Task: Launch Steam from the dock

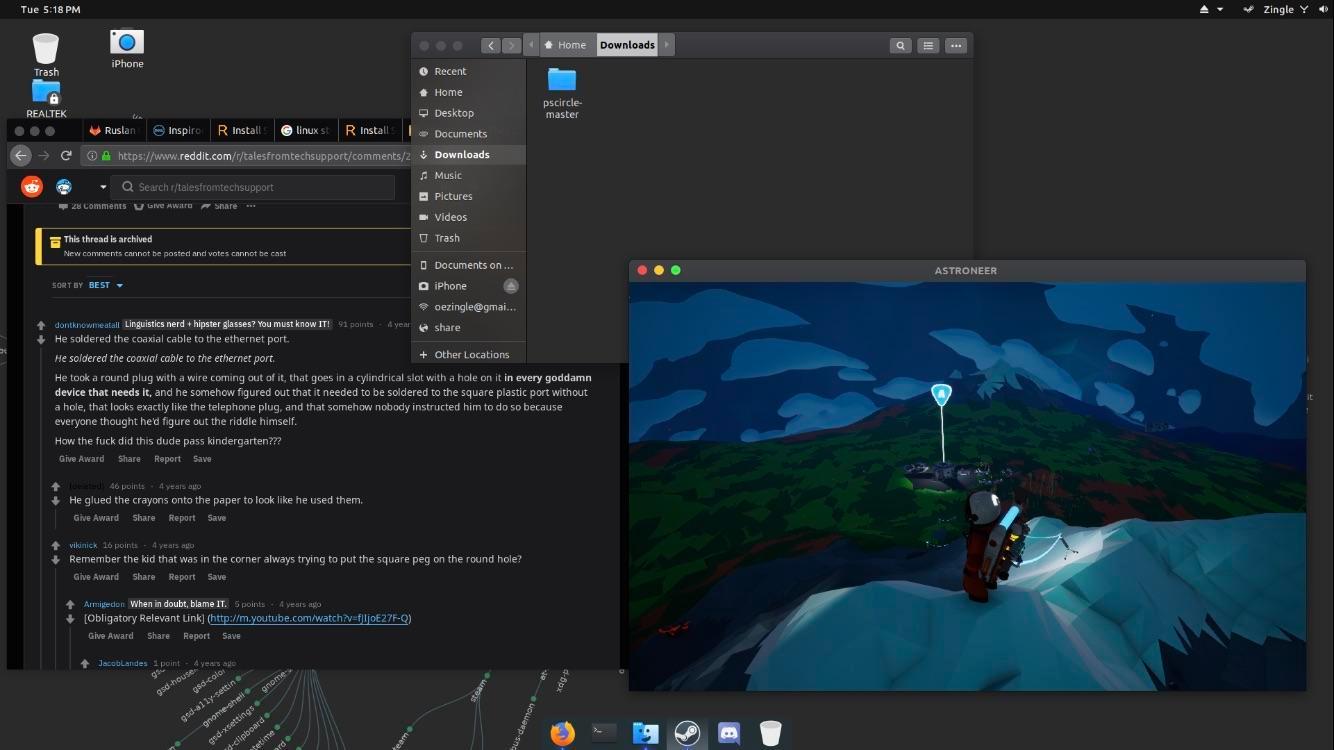Action: [687, 733]
